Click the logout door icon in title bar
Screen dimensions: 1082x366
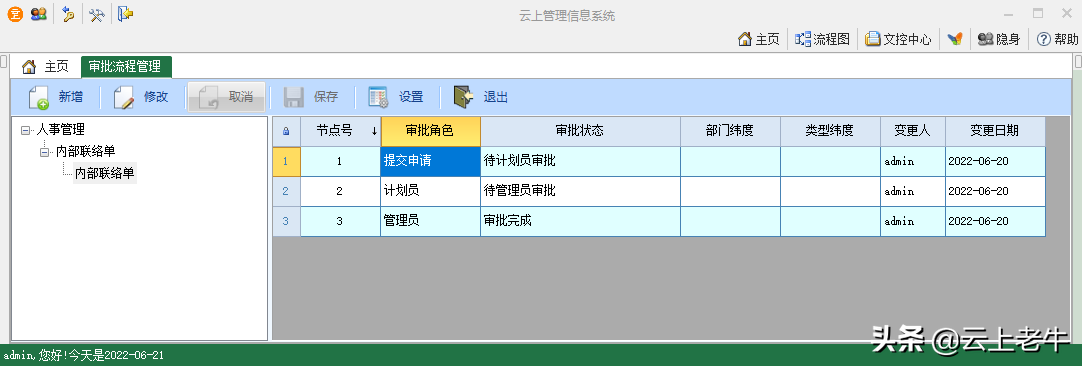[x=126, y=14]
